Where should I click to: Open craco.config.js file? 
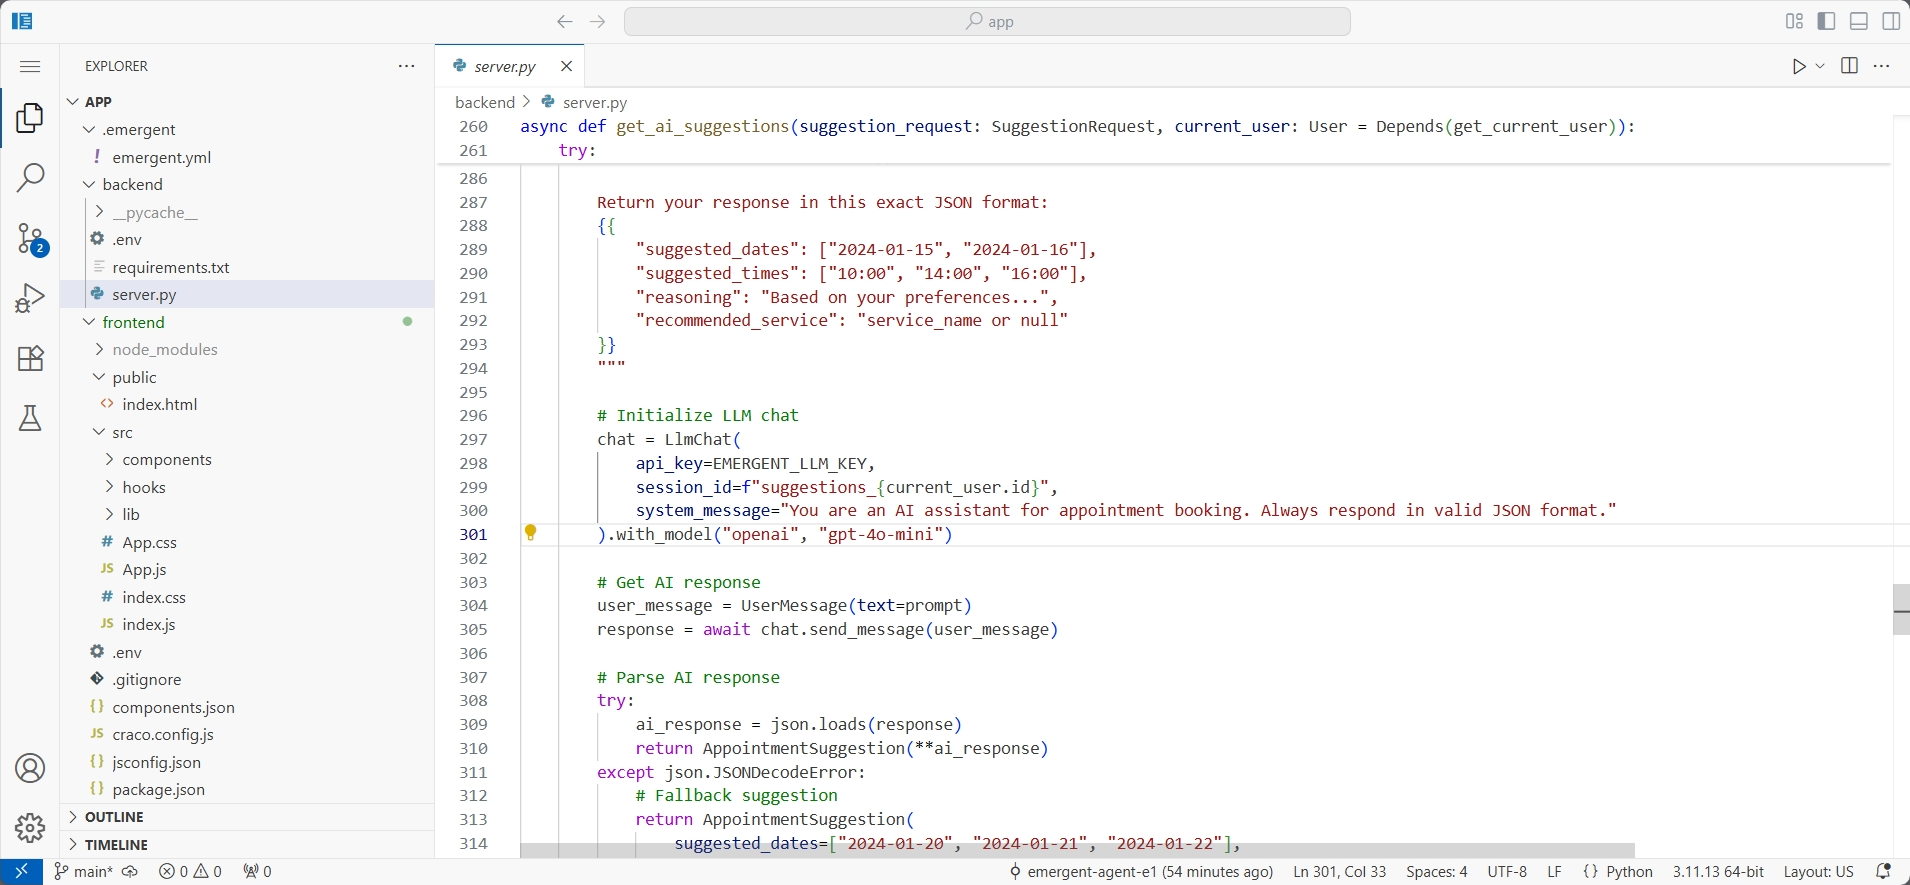pos(247,735)
